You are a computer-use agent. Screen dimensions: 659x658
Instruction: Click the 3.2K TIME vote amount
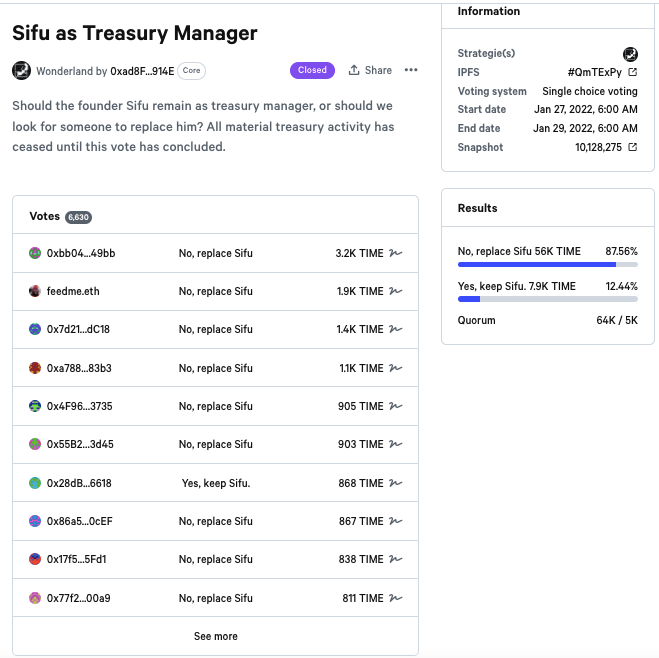pyautogui.click(x=359, y=253)
